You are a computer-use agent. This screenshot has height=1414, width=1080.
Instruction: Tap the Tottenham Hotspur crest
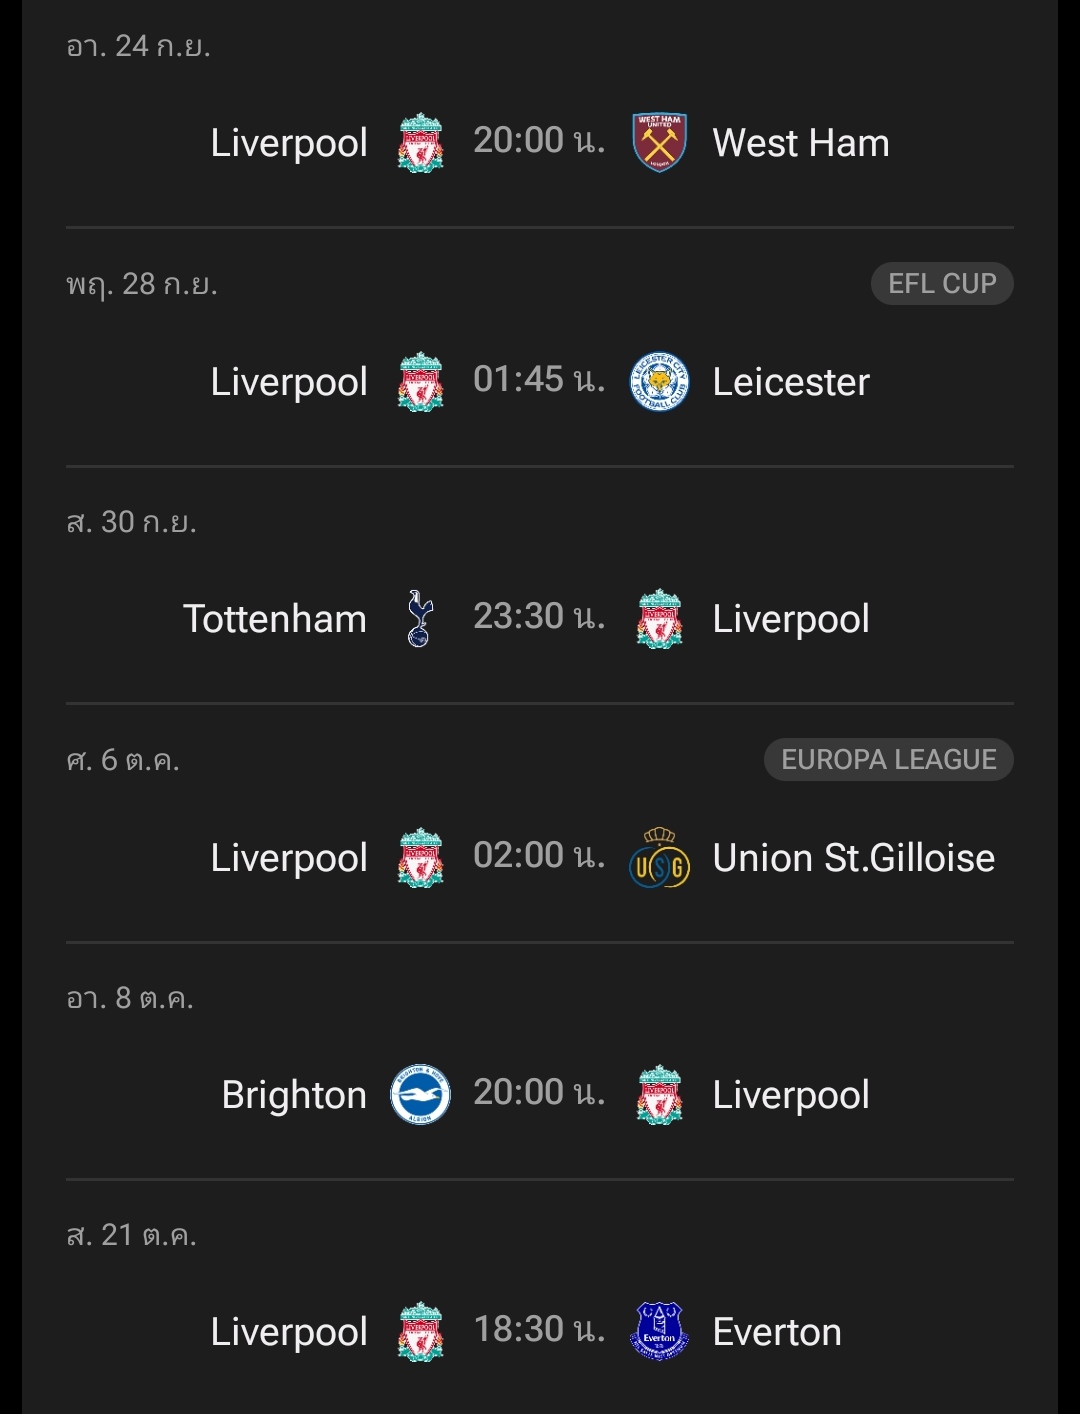tap(420, 618)
